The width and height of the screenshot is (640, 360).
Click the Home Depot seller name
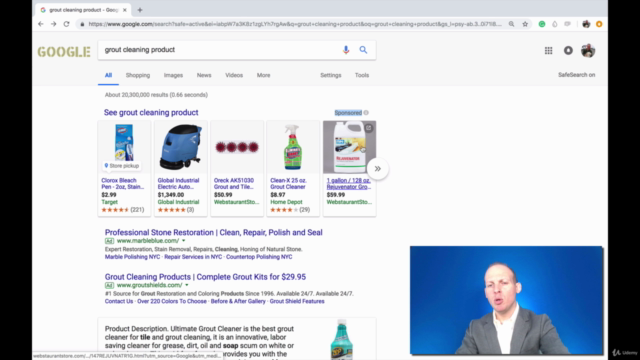[286, 202]
